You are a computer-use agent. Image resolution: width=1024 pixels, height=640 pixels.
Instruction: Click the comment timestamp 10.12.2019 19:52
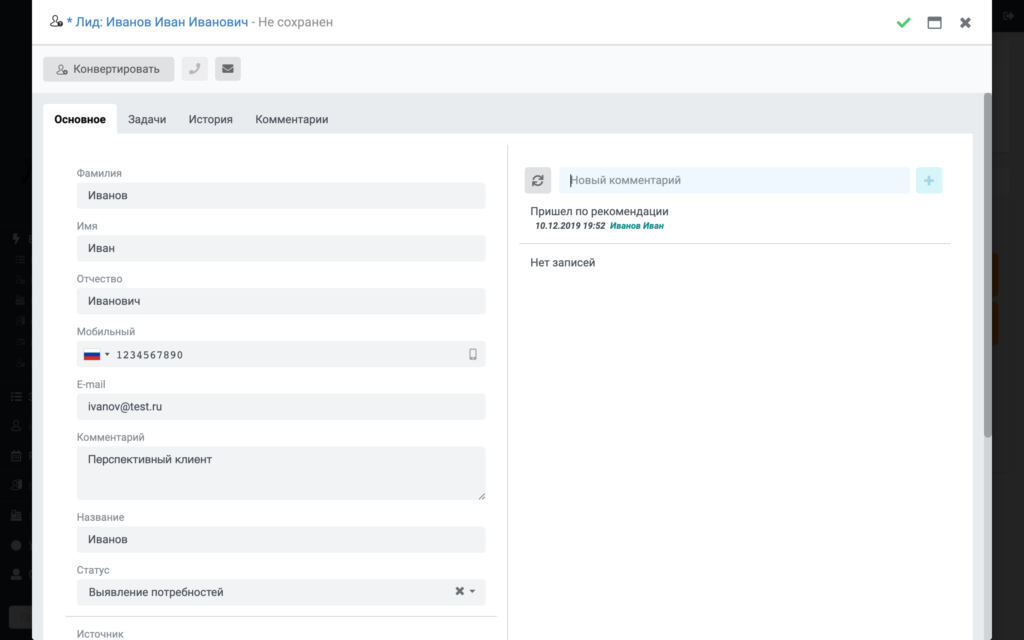[570, 226]
